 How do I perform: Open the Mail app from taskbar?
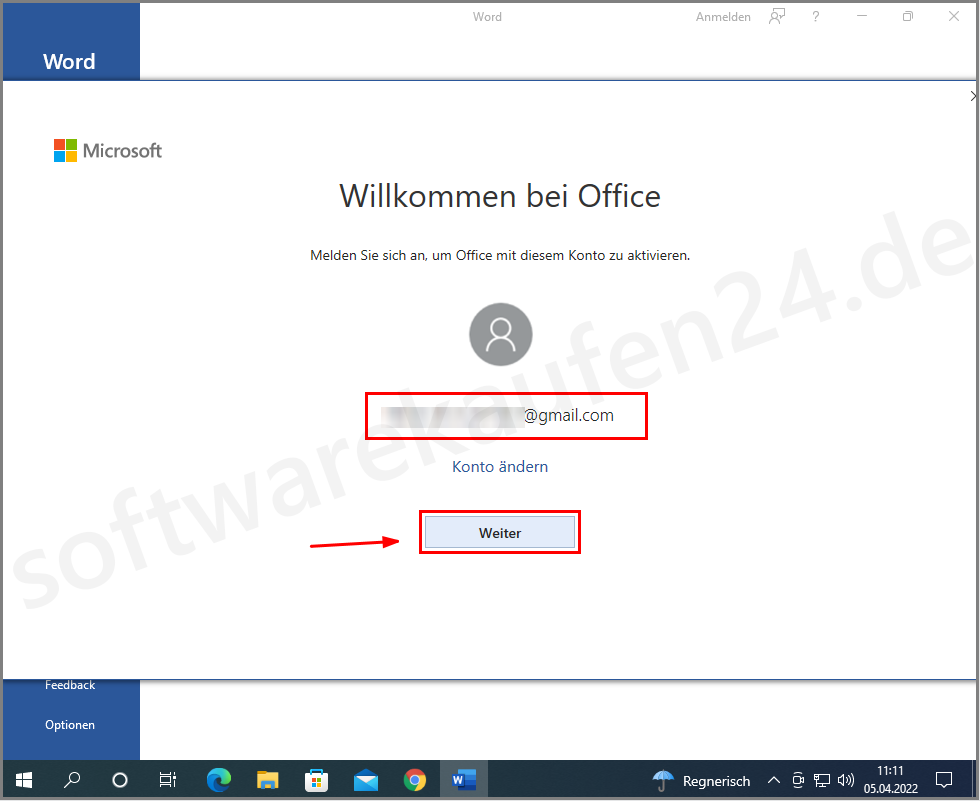366,780
